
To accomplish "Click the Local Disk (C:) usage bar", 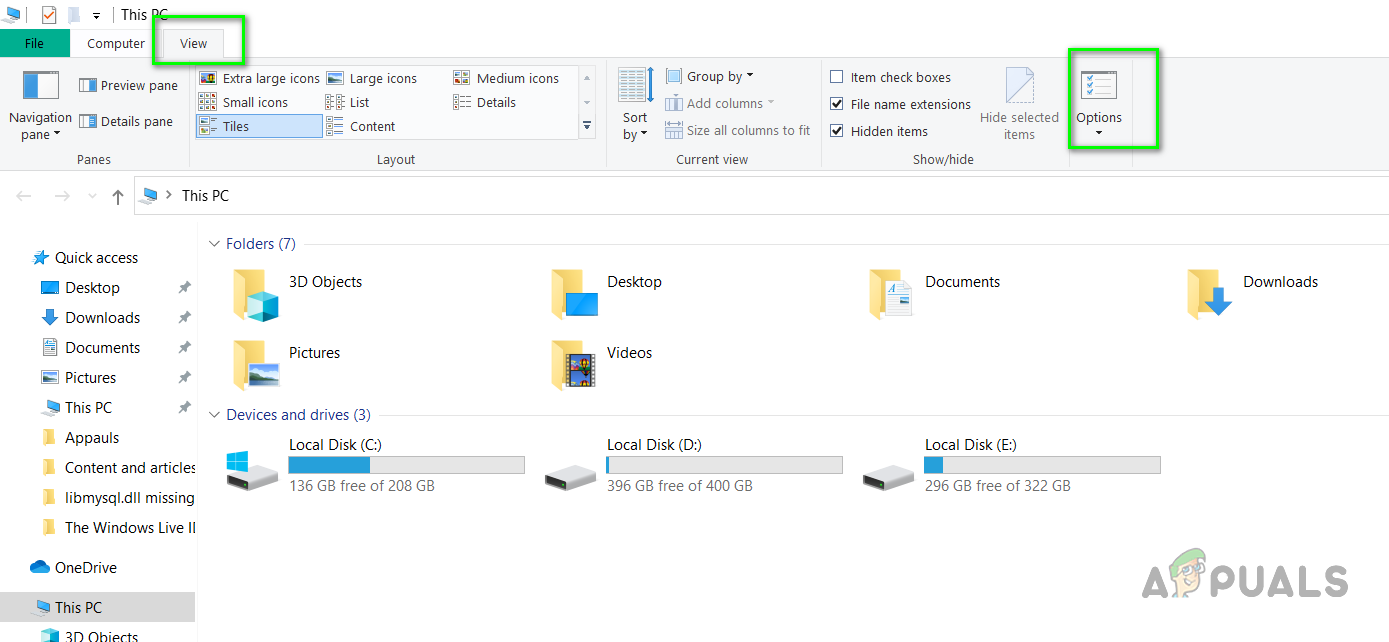I will coord(406,465).
